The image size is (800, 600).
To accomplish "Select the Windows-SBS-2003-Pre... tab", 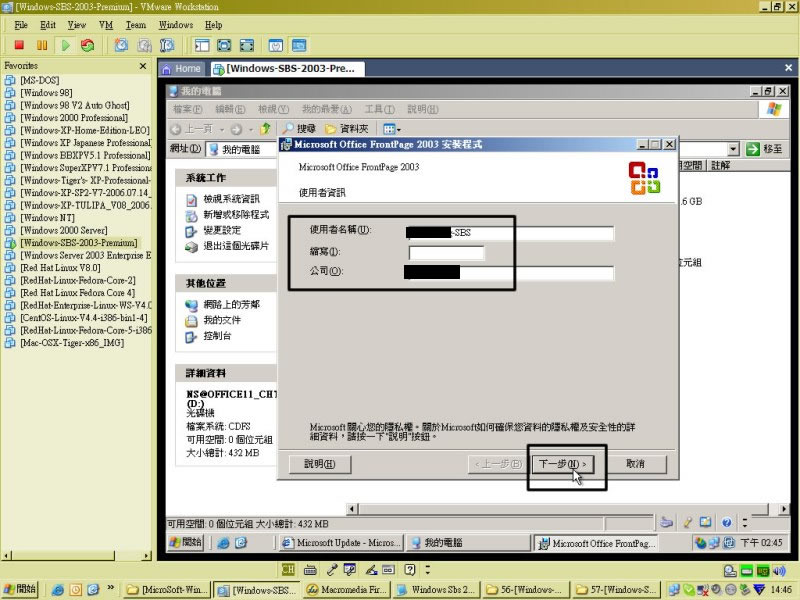I will (x=286, y=68).
